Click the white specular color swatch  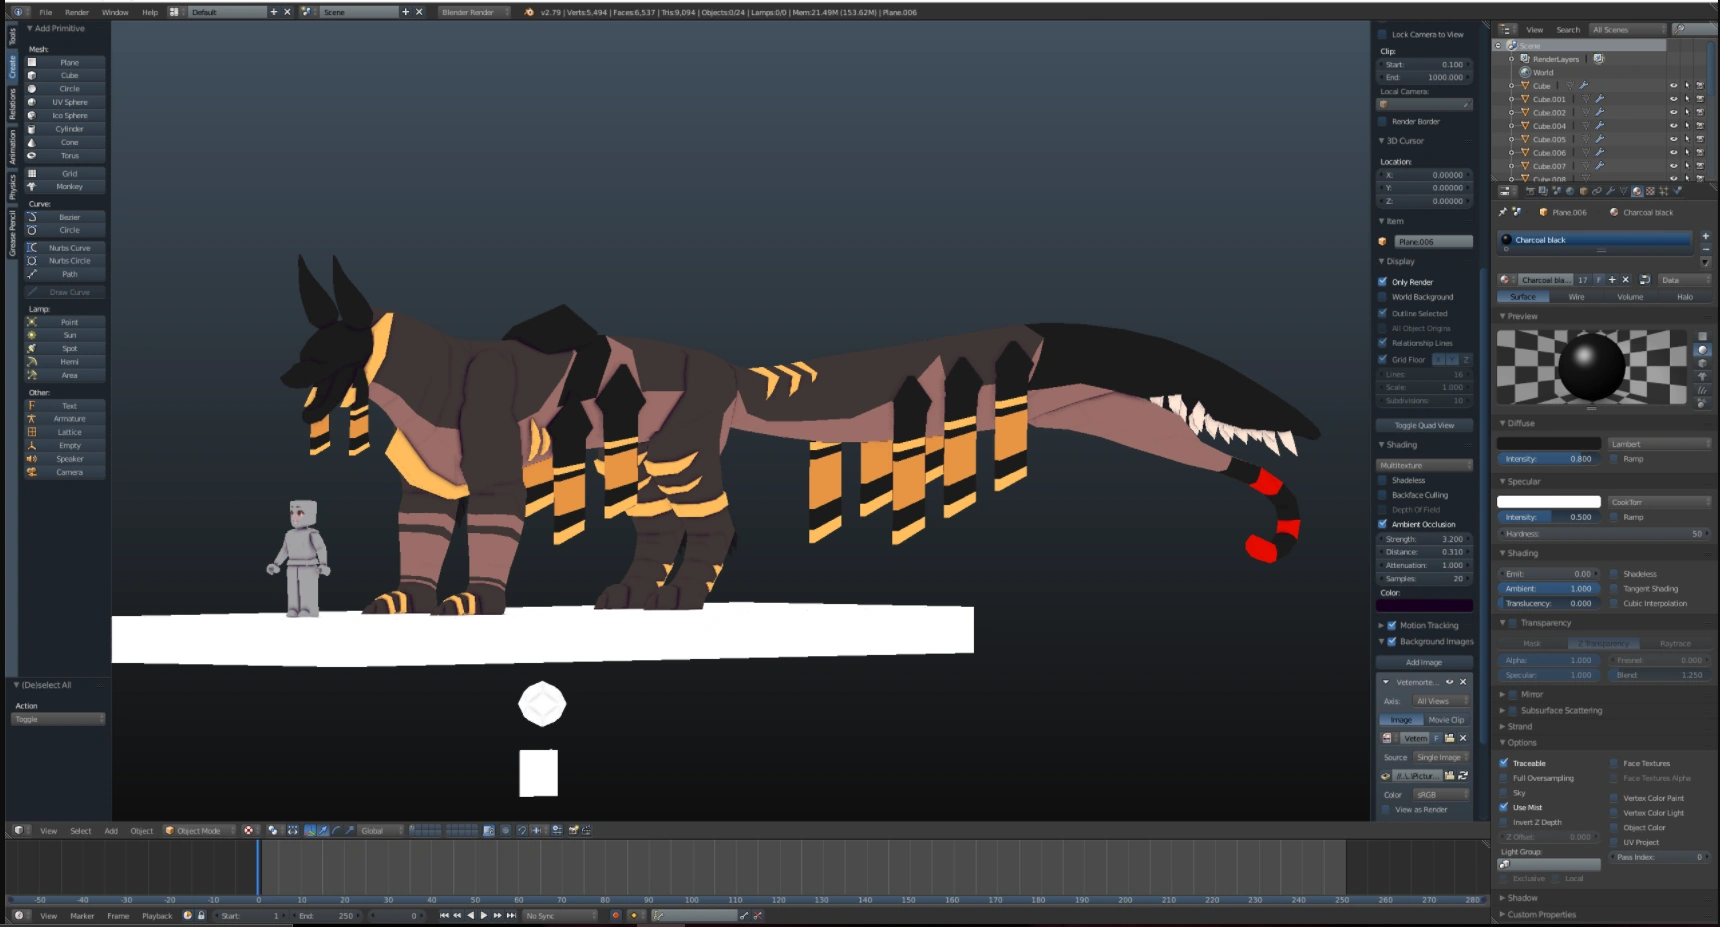(1548, 502)
